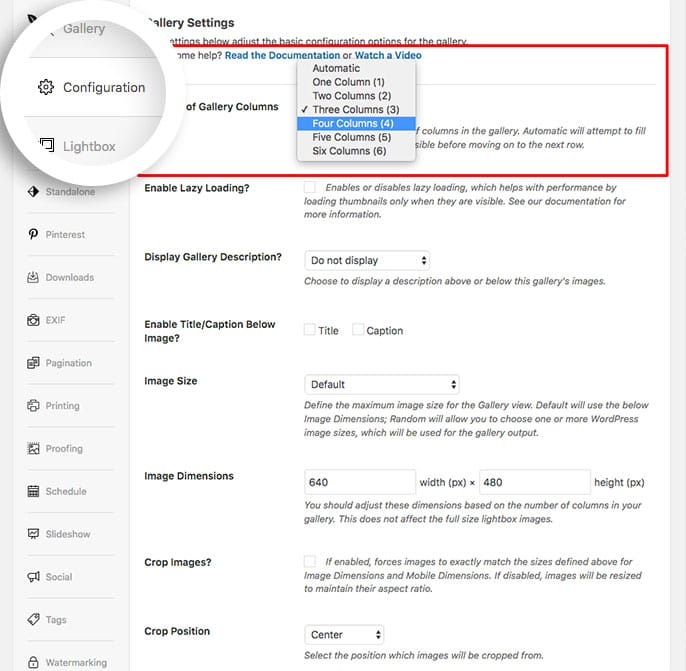Screen dimensions: 686x671
Task: Click the image height field 480
Action: tap(535, 482)
